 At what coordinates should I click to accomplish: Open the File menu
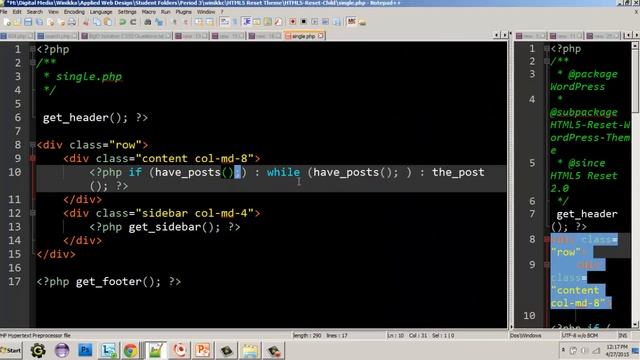coord(4,12)
